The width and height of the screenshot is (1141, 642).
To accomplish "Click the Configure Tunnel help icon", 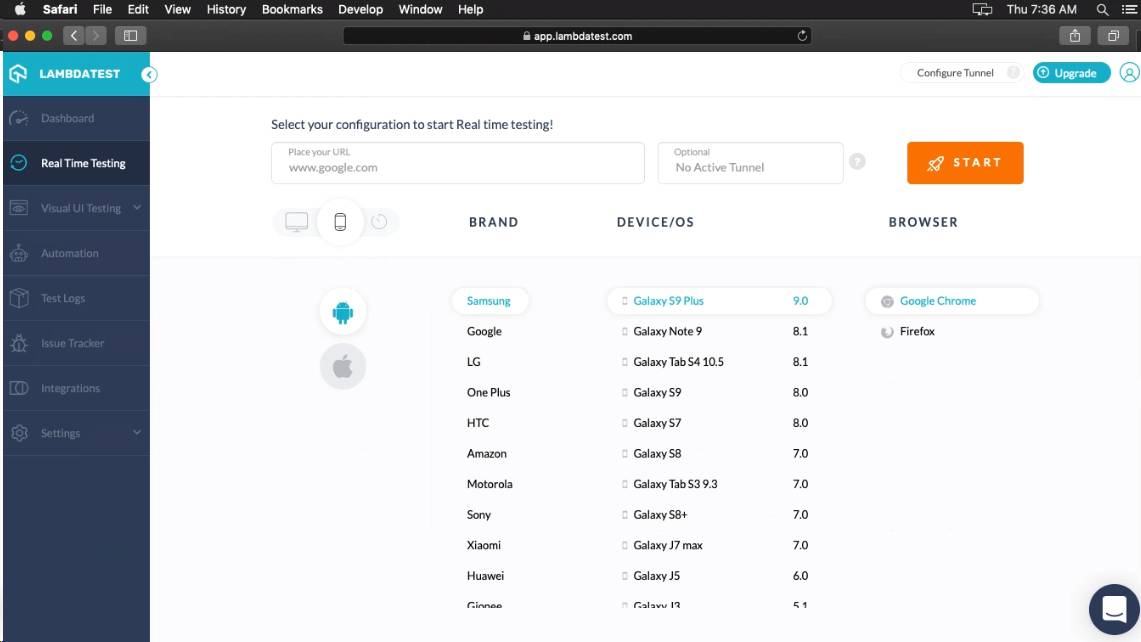I will 1013,73.
